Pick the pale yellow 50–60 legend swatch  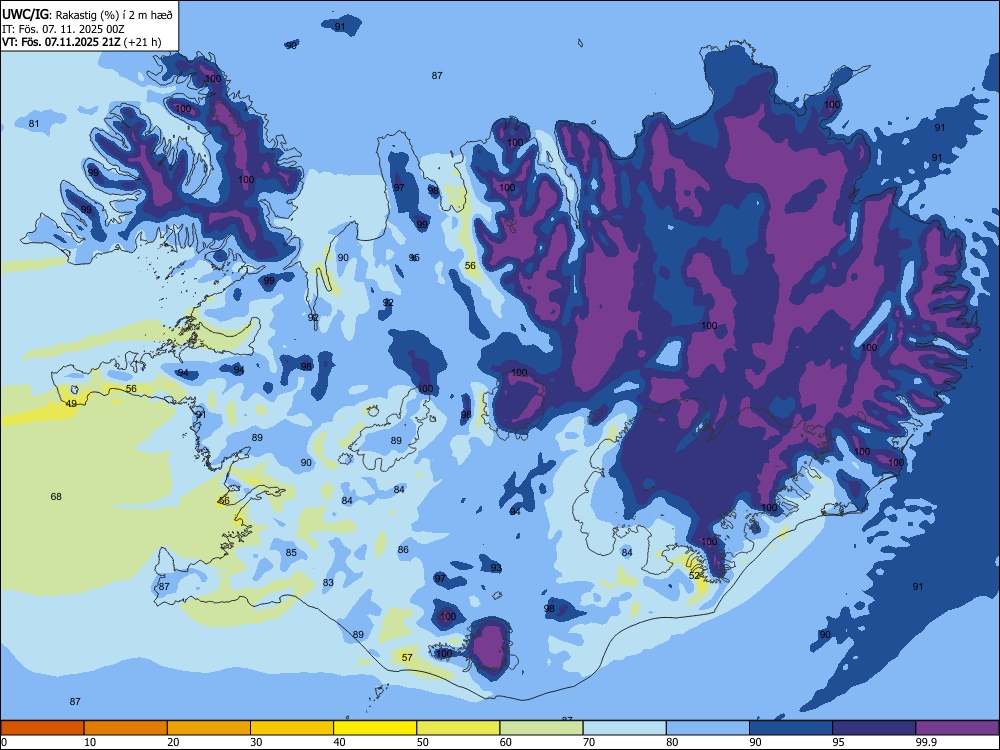(x=458, y=728)
